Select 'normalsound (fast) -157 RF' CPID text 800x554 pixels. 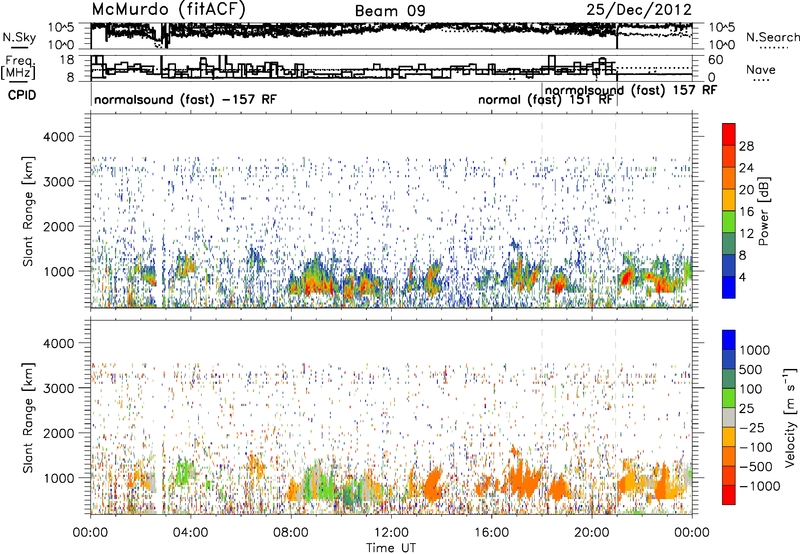tap(185, 99)
